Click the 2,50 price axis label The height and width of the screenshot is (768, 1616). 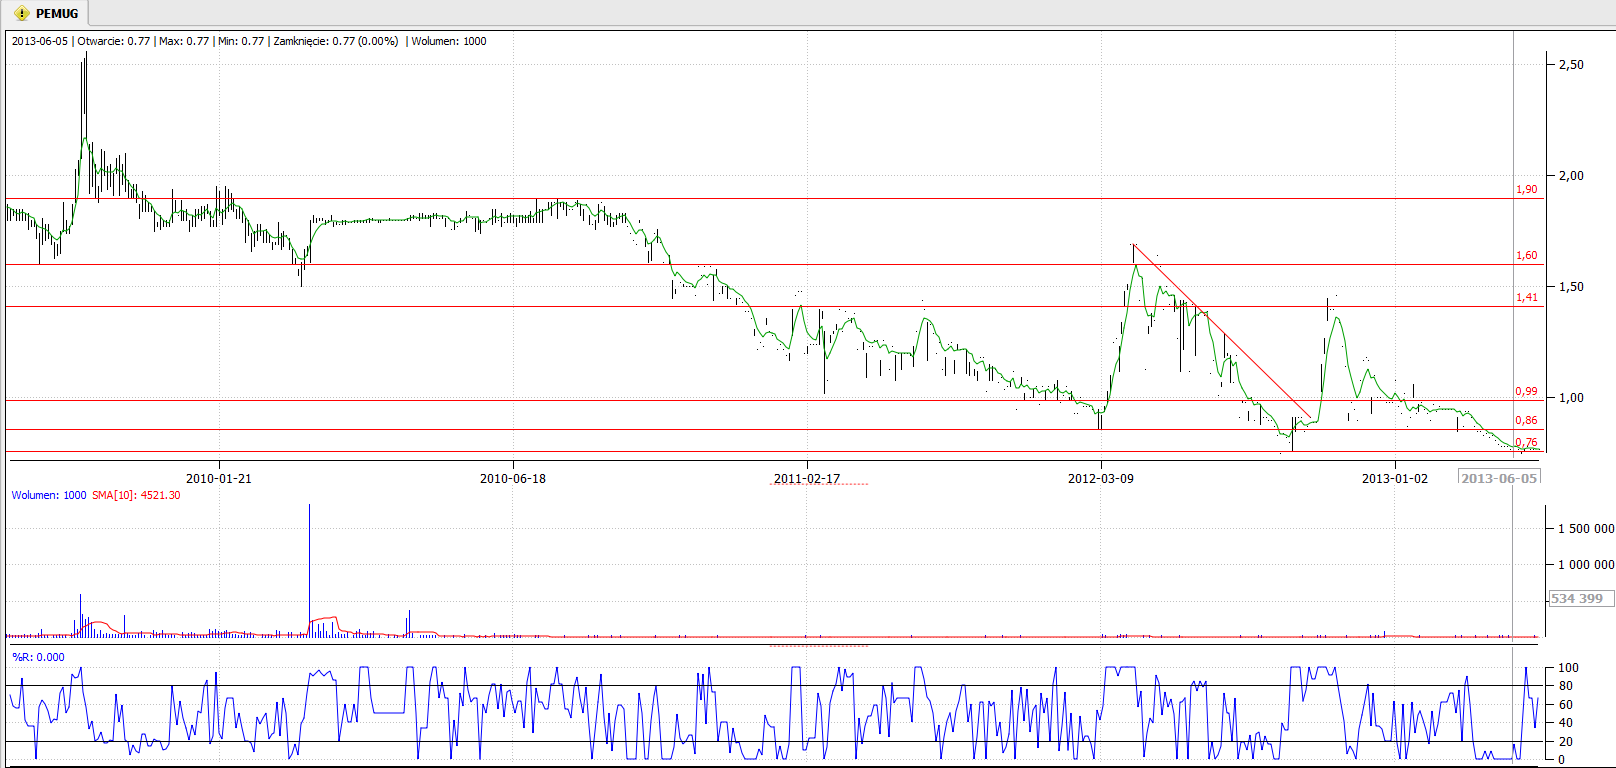coord(1571,64)
